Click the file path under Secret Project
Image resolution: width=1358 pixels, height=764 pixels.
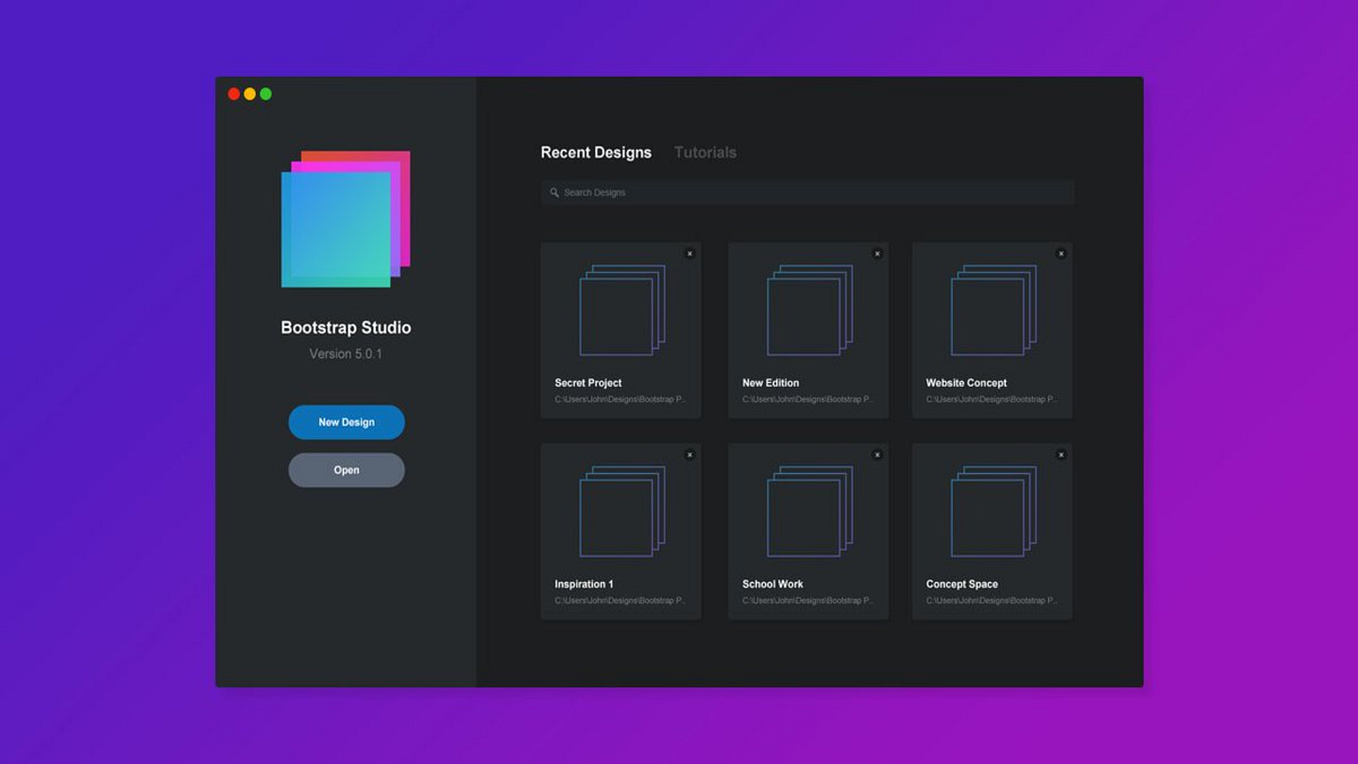(620, 400)
